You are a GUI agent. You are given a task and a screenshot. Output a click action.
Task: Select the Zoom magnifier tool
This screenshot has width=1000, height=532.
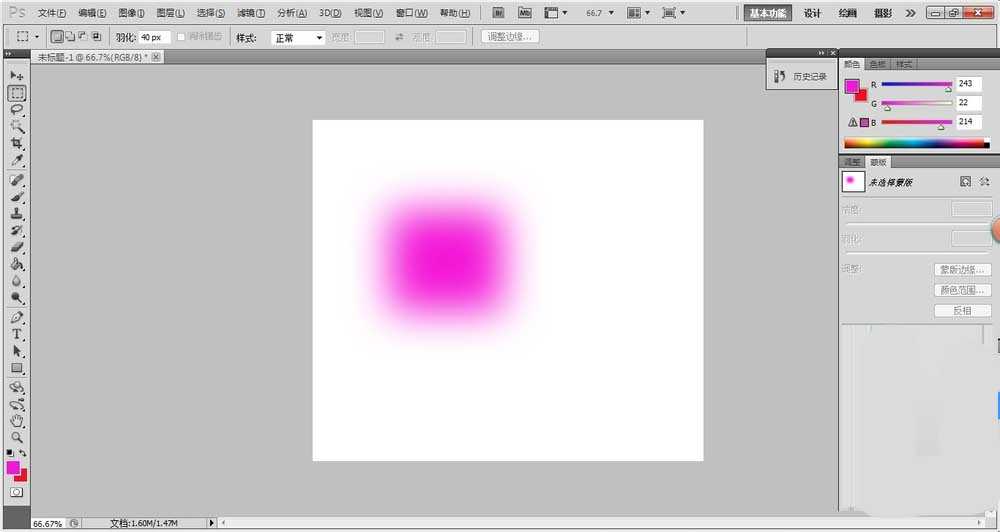[17, 438]
